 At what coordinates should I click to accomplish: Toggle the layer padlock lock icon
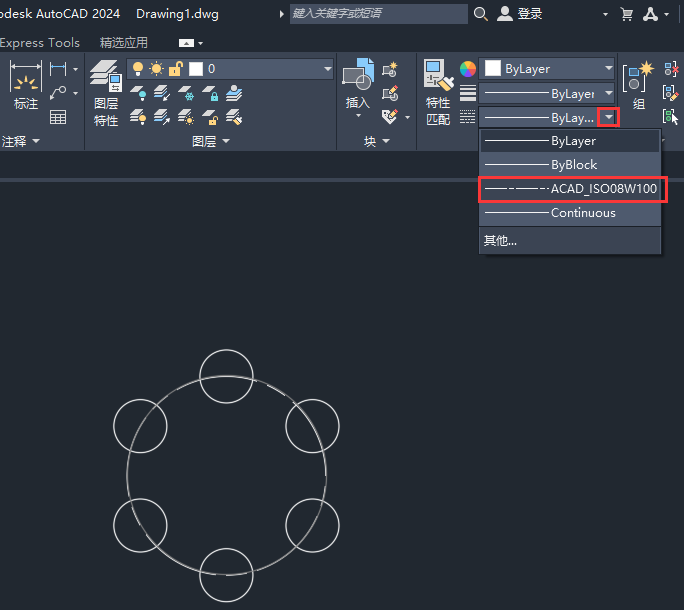pos(175,69)
